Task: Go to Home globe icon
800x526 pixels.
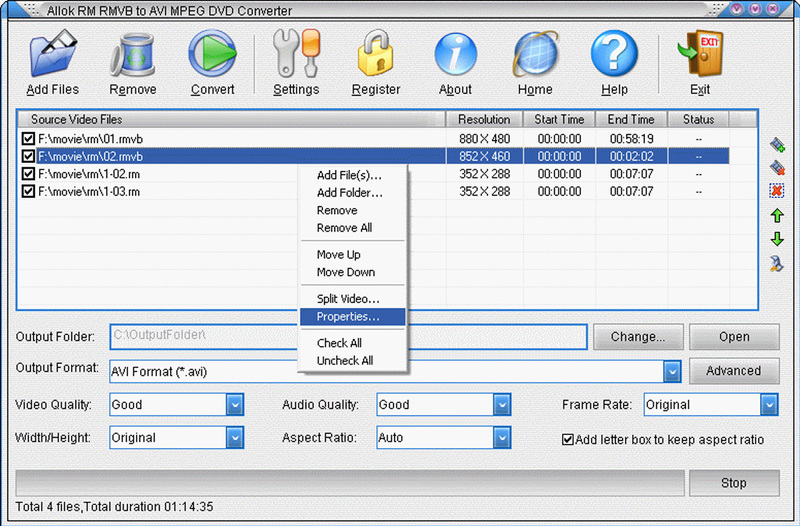Action: (x=535, y=55)
